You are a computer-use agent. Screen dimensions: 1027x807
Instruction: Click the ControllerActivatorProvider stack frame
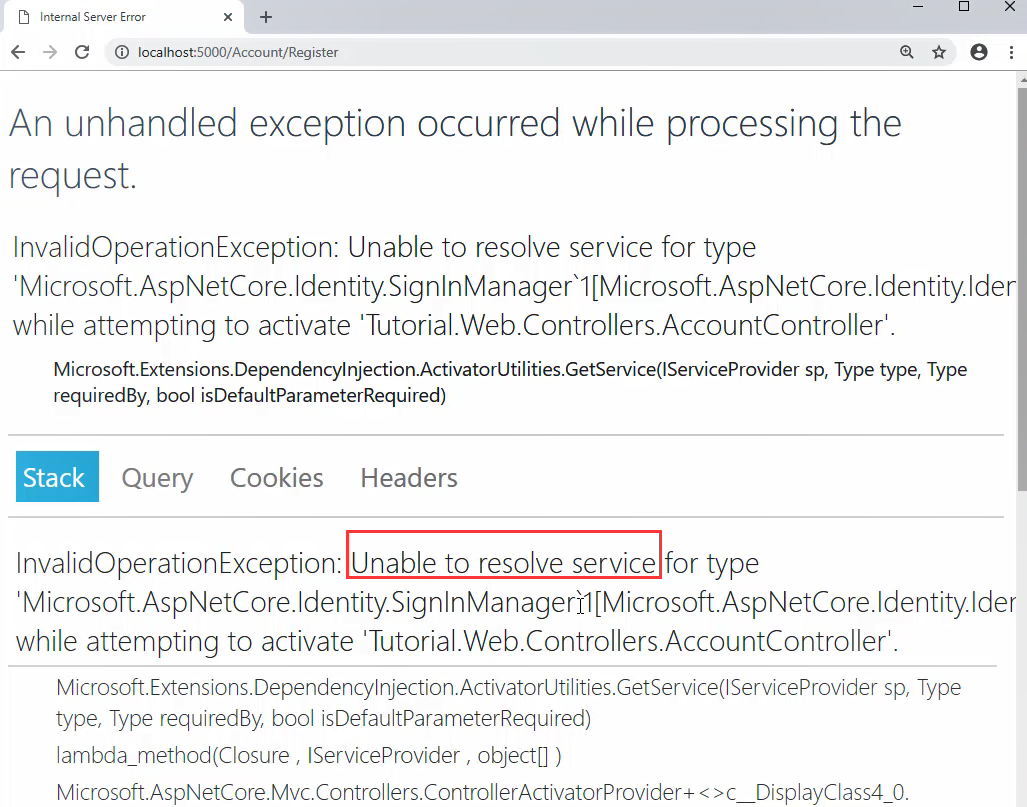pos(482,793)
